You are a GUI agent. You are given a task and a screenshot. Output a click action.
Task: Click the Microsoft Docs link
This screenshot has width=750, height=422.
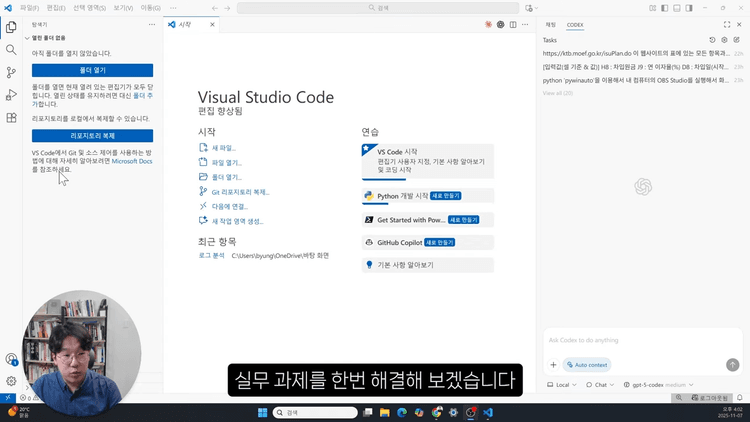[131, 161]
